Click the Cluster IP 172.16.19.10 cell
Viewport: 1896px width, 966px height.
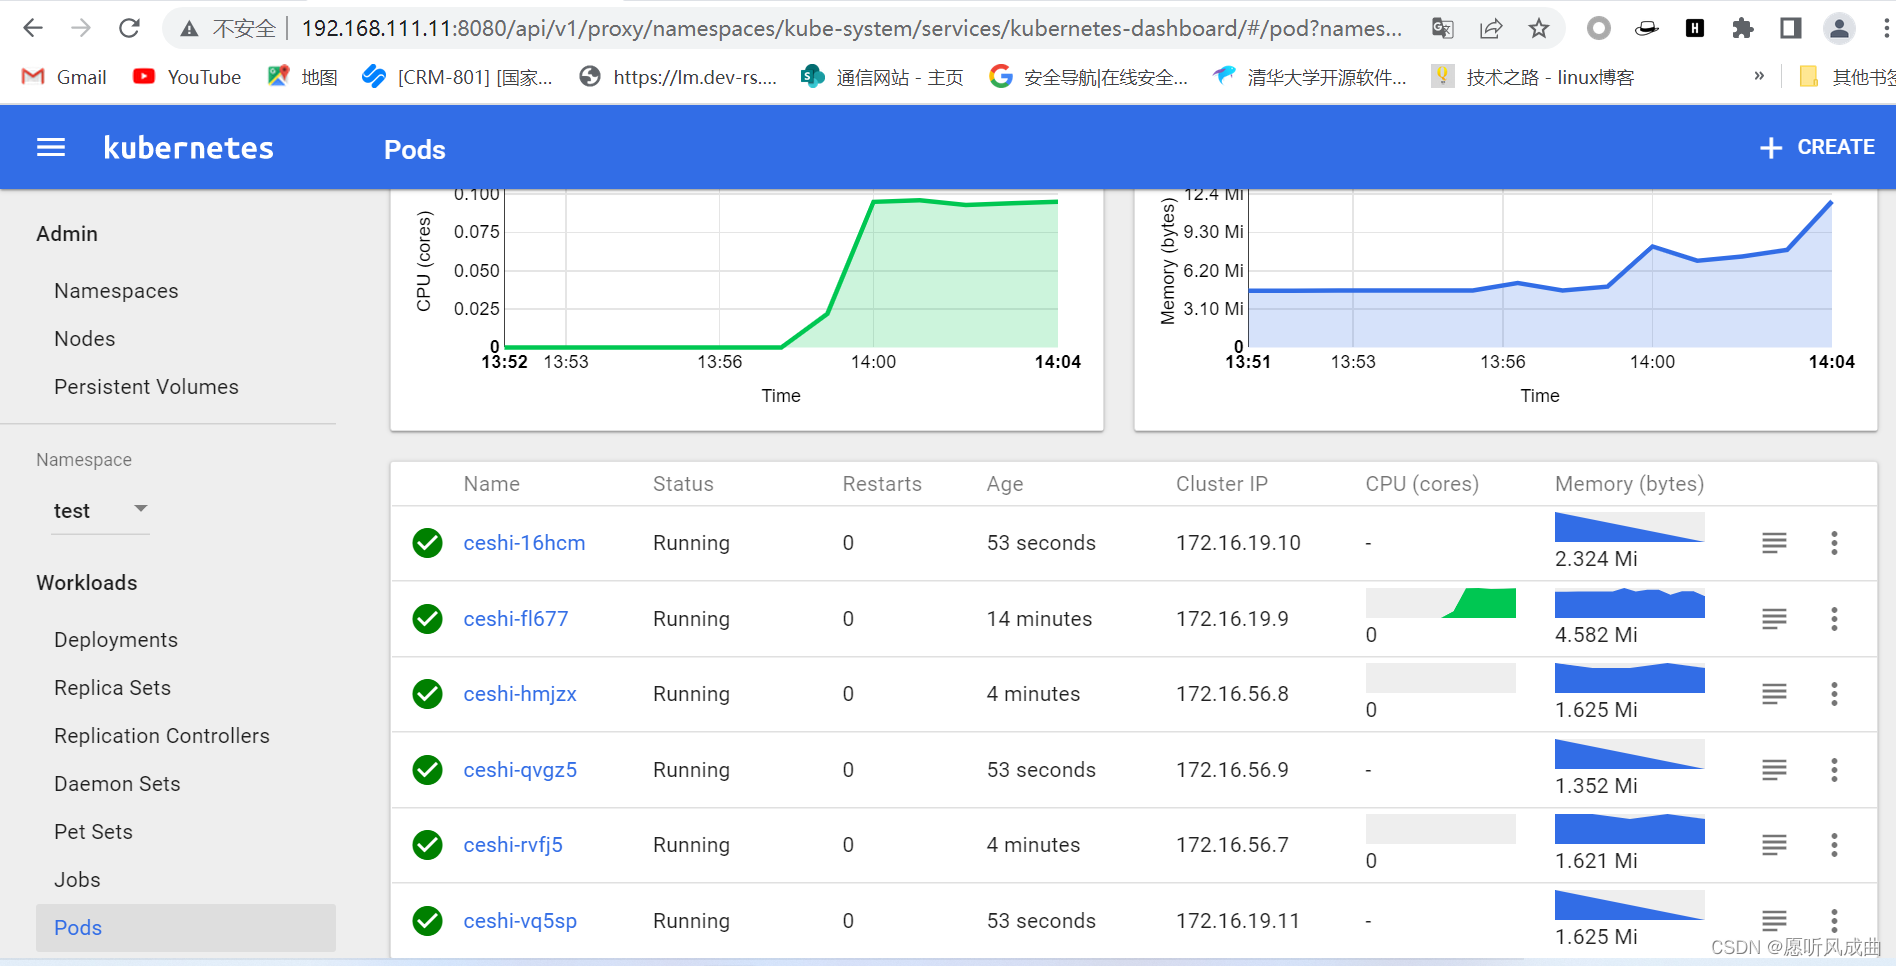coord(1238,543)
